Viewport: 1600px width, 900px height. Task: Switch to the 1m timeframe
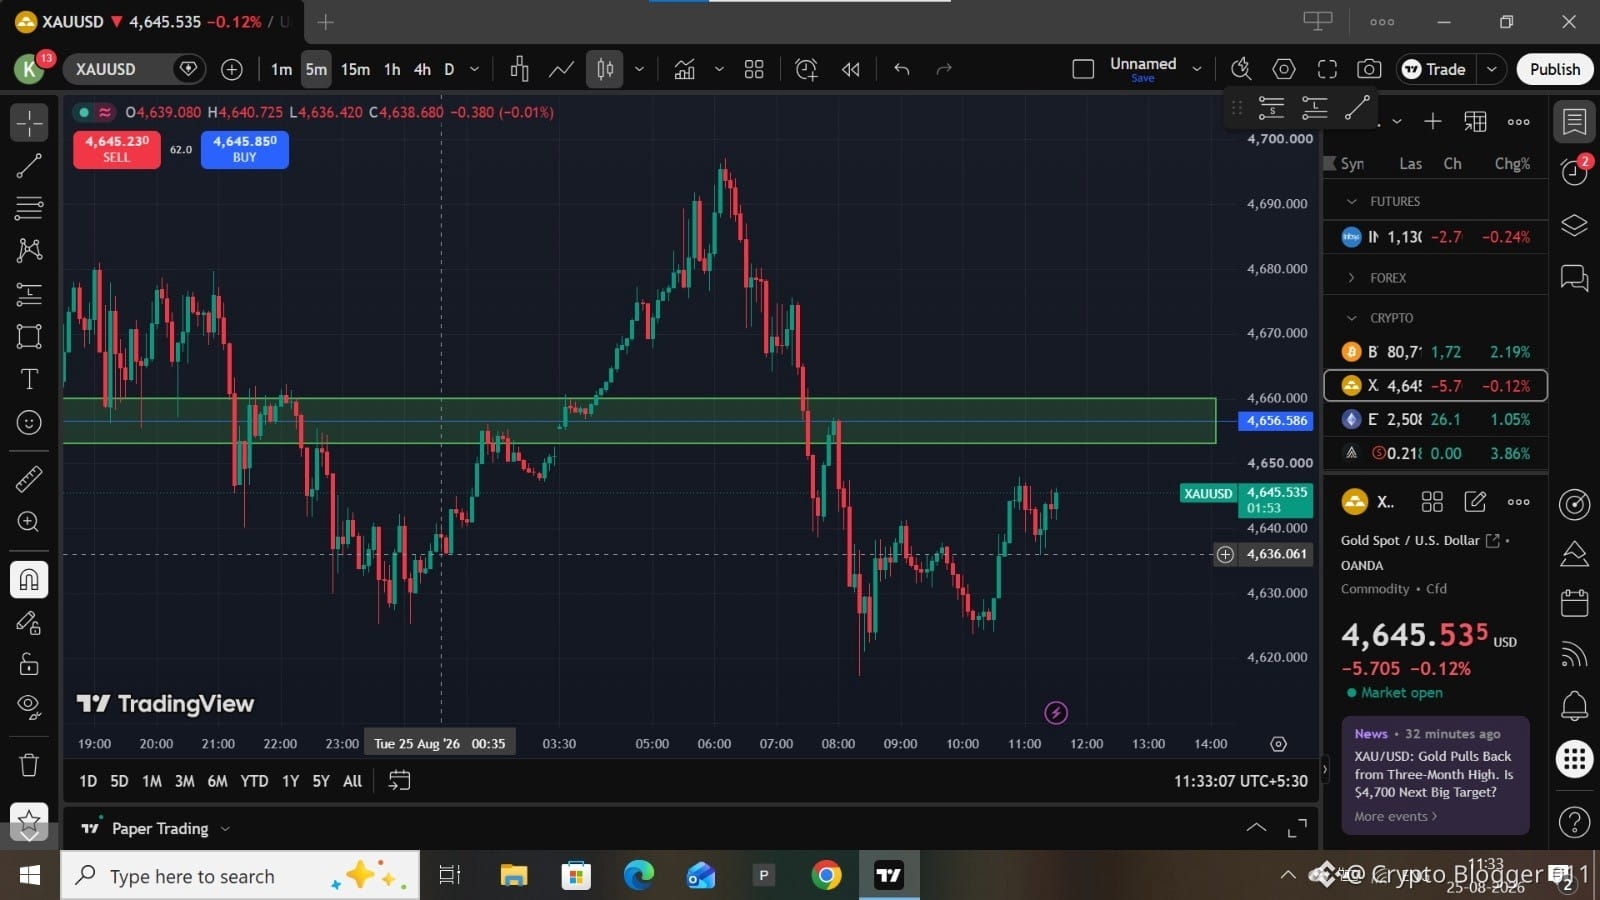[281, 69]
